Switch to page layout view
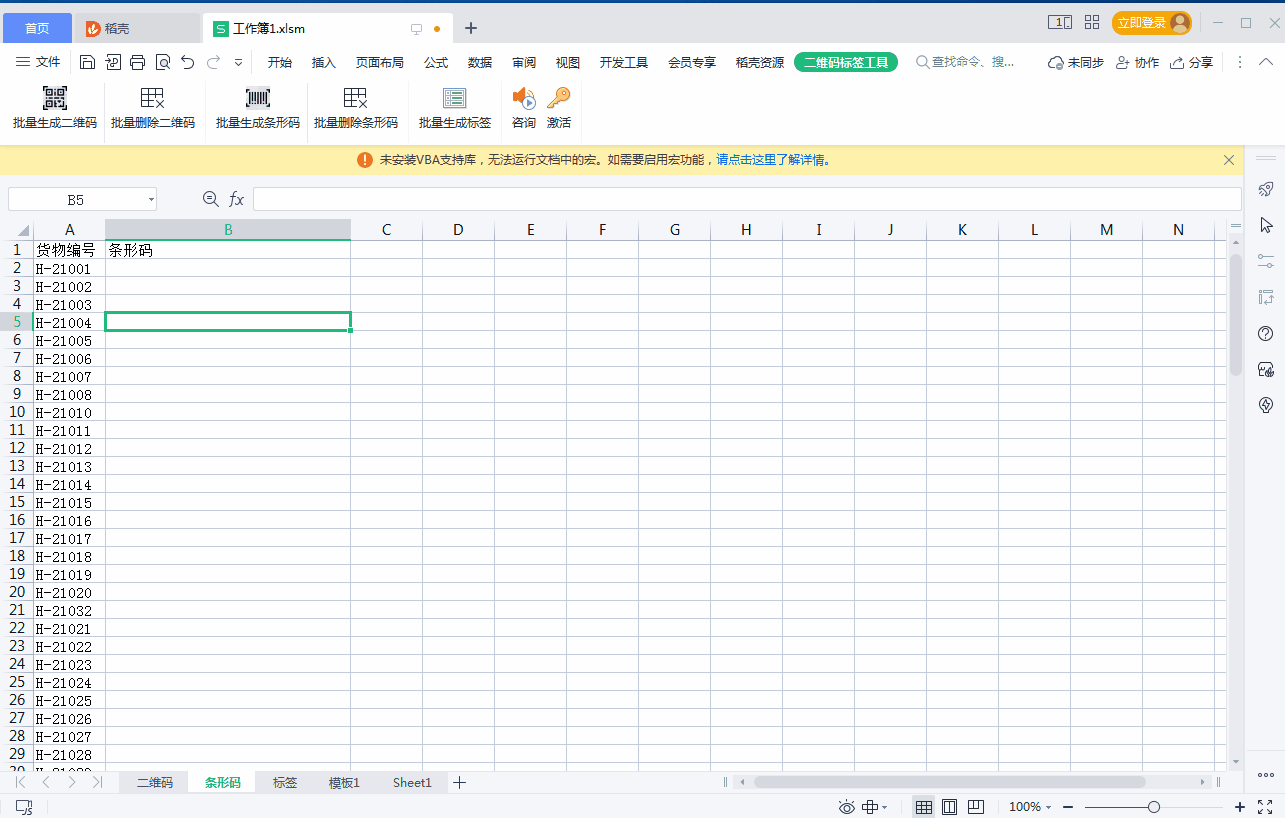1285x818 pixels. click(950, 807)
